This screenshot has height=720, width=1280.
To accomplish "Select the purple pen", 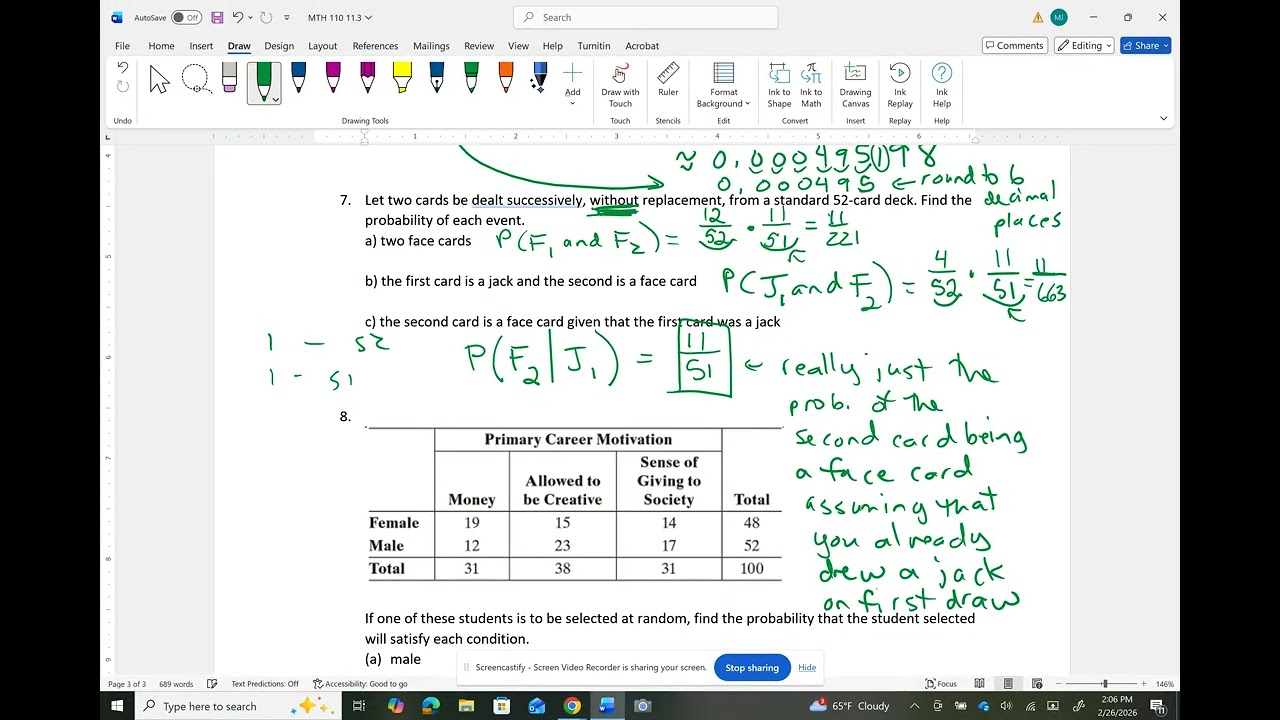I will (x=367, y=79).
